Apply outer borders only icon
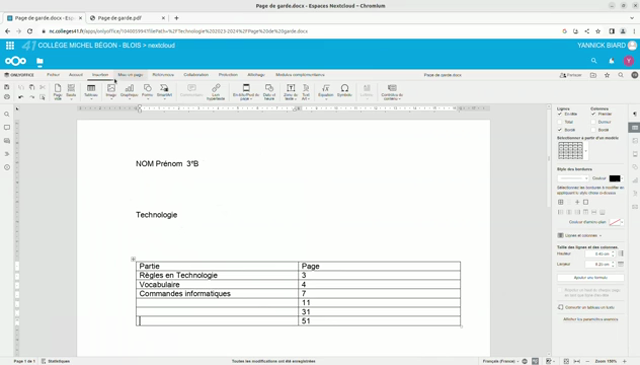Viewport: 640px width, 365px height. 586,202
